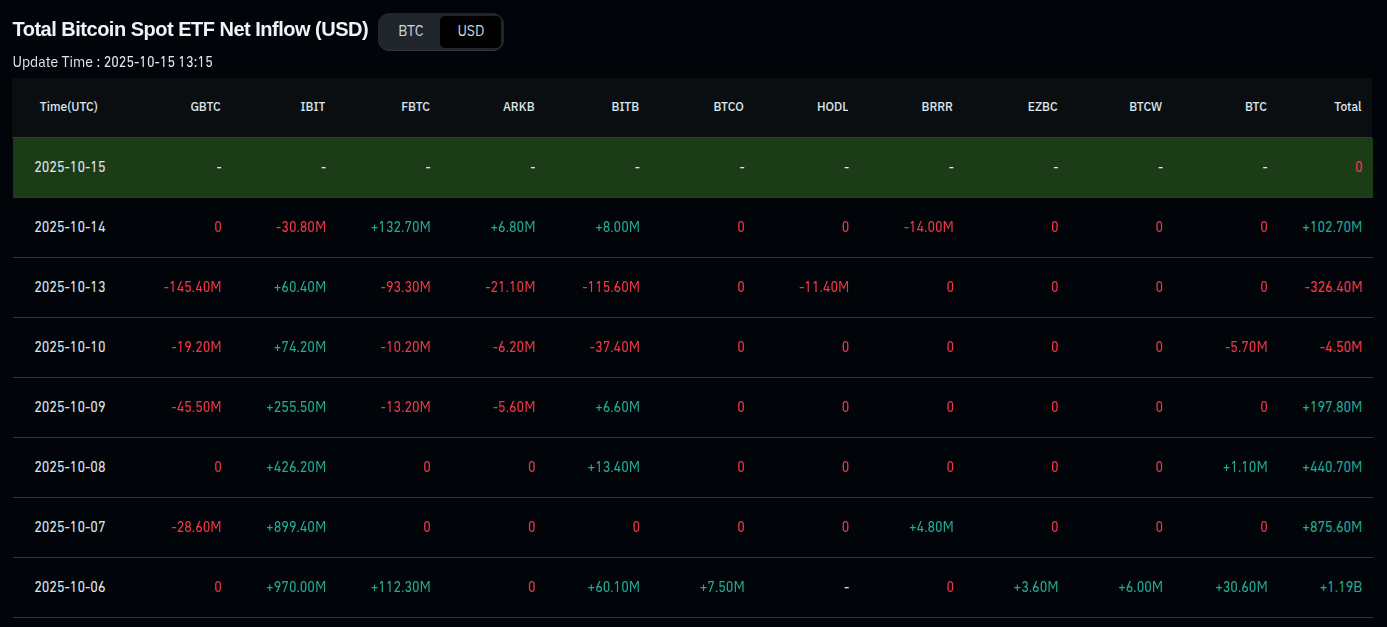1387x627 pixels.
Task: Select the FBTC column header
Action: point(415,107)
